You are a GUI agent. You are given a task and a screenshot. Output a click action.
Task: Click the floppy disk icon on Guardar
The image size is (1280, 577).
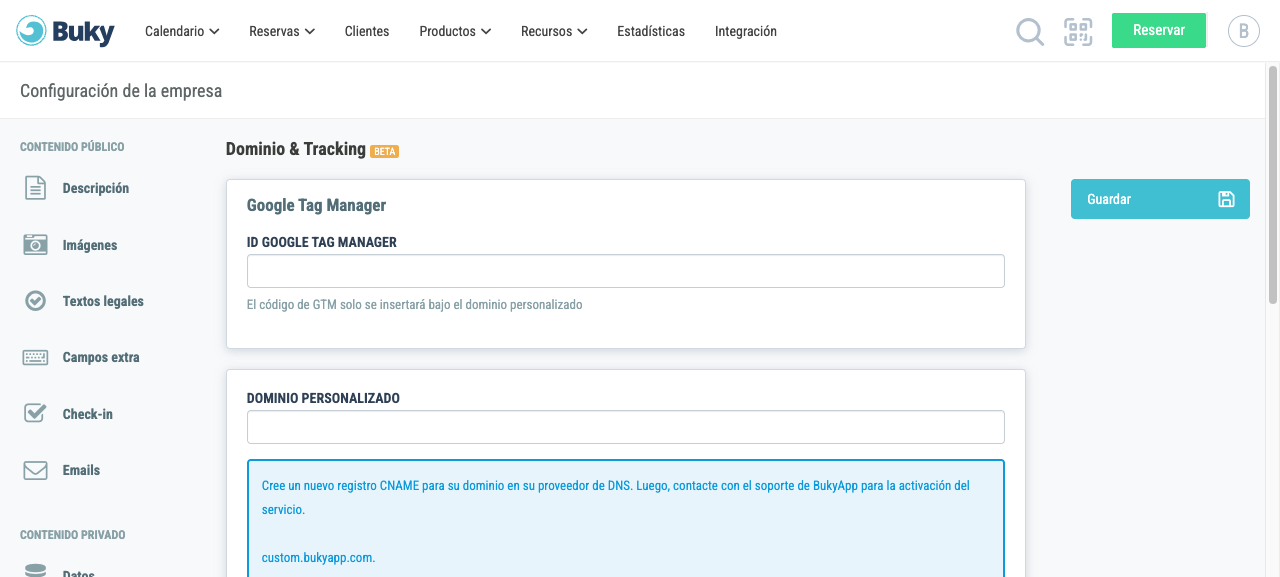(x=1226, y=199)
